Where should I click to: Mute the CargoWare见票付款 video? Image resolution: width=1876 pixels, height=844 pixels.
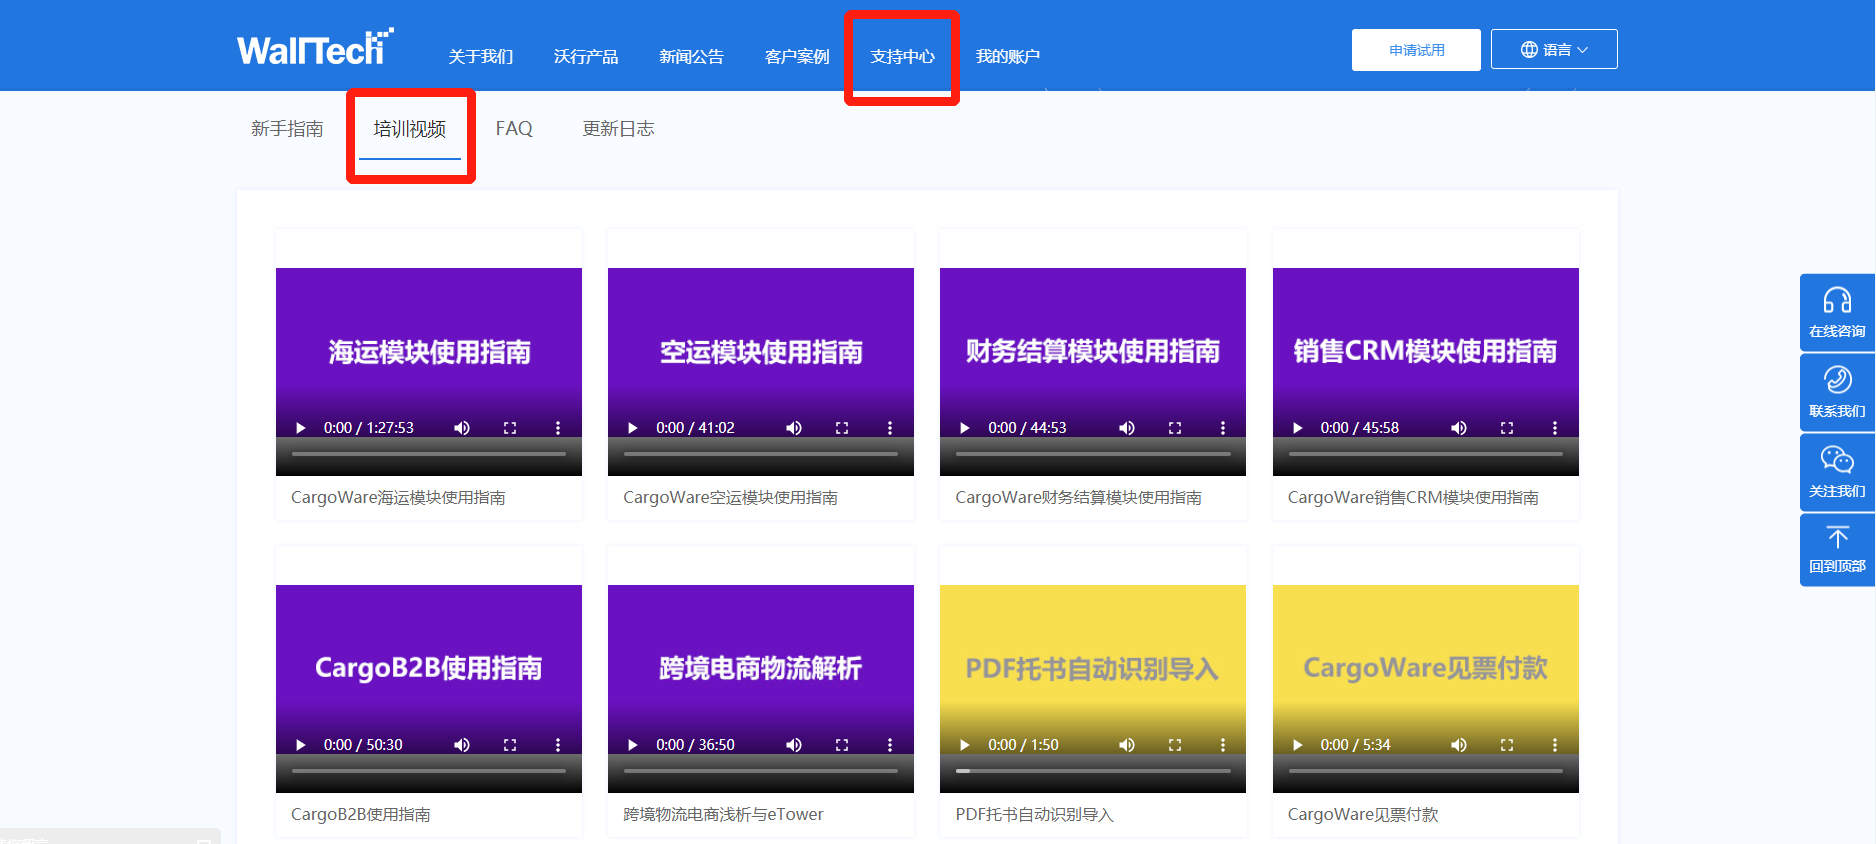point(1459,745)
